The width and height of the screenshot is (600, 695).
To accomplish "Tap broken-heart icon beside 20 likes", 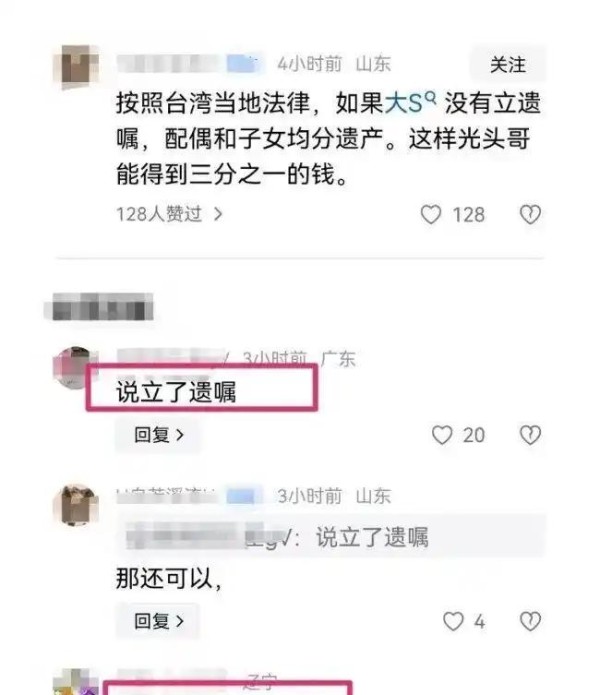I will point(530,435).
